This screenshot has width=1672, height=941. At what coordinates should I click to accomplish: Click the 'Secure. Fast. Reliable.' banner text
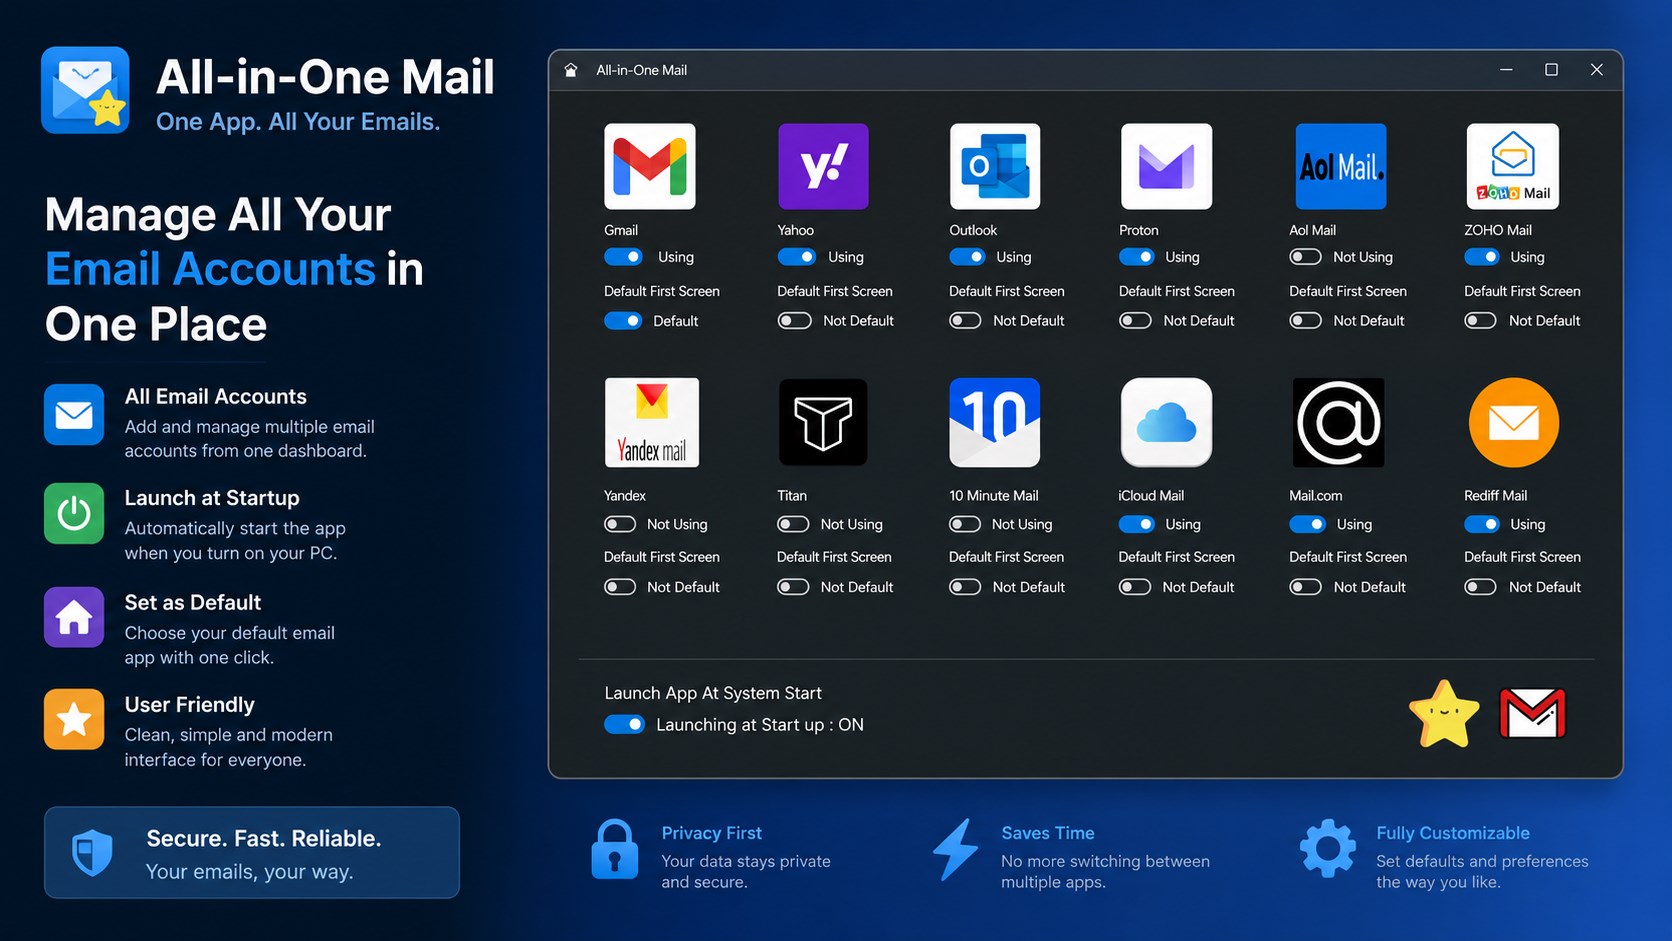[x=264, y=838]
